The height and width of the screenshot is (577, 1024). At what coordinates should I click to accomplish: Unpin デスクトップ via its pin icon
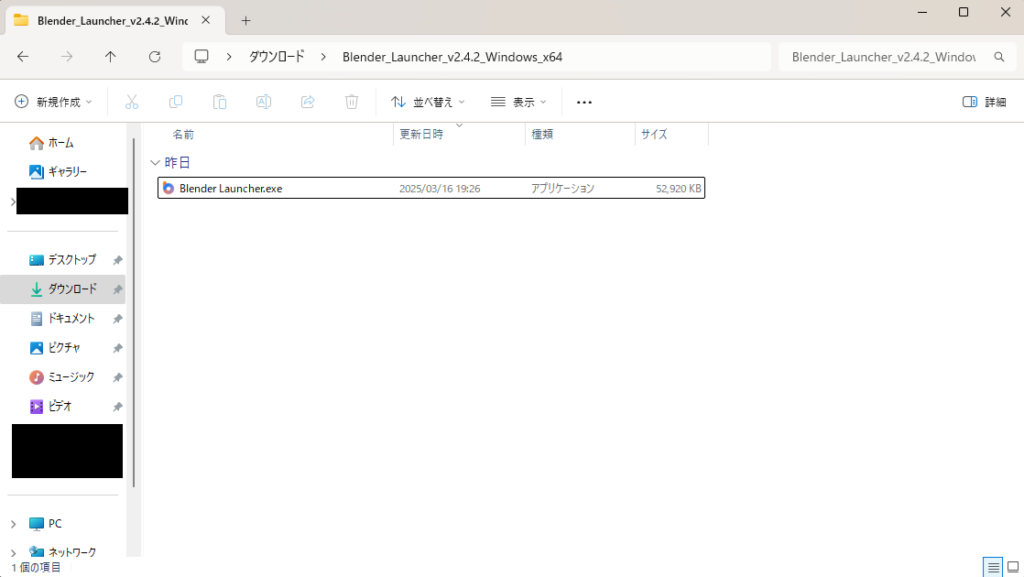(118, 260)
